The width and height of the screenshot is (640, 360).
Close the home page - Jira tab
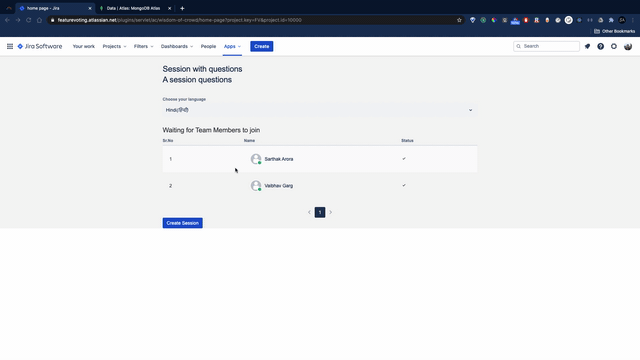[x=90, y=8]
